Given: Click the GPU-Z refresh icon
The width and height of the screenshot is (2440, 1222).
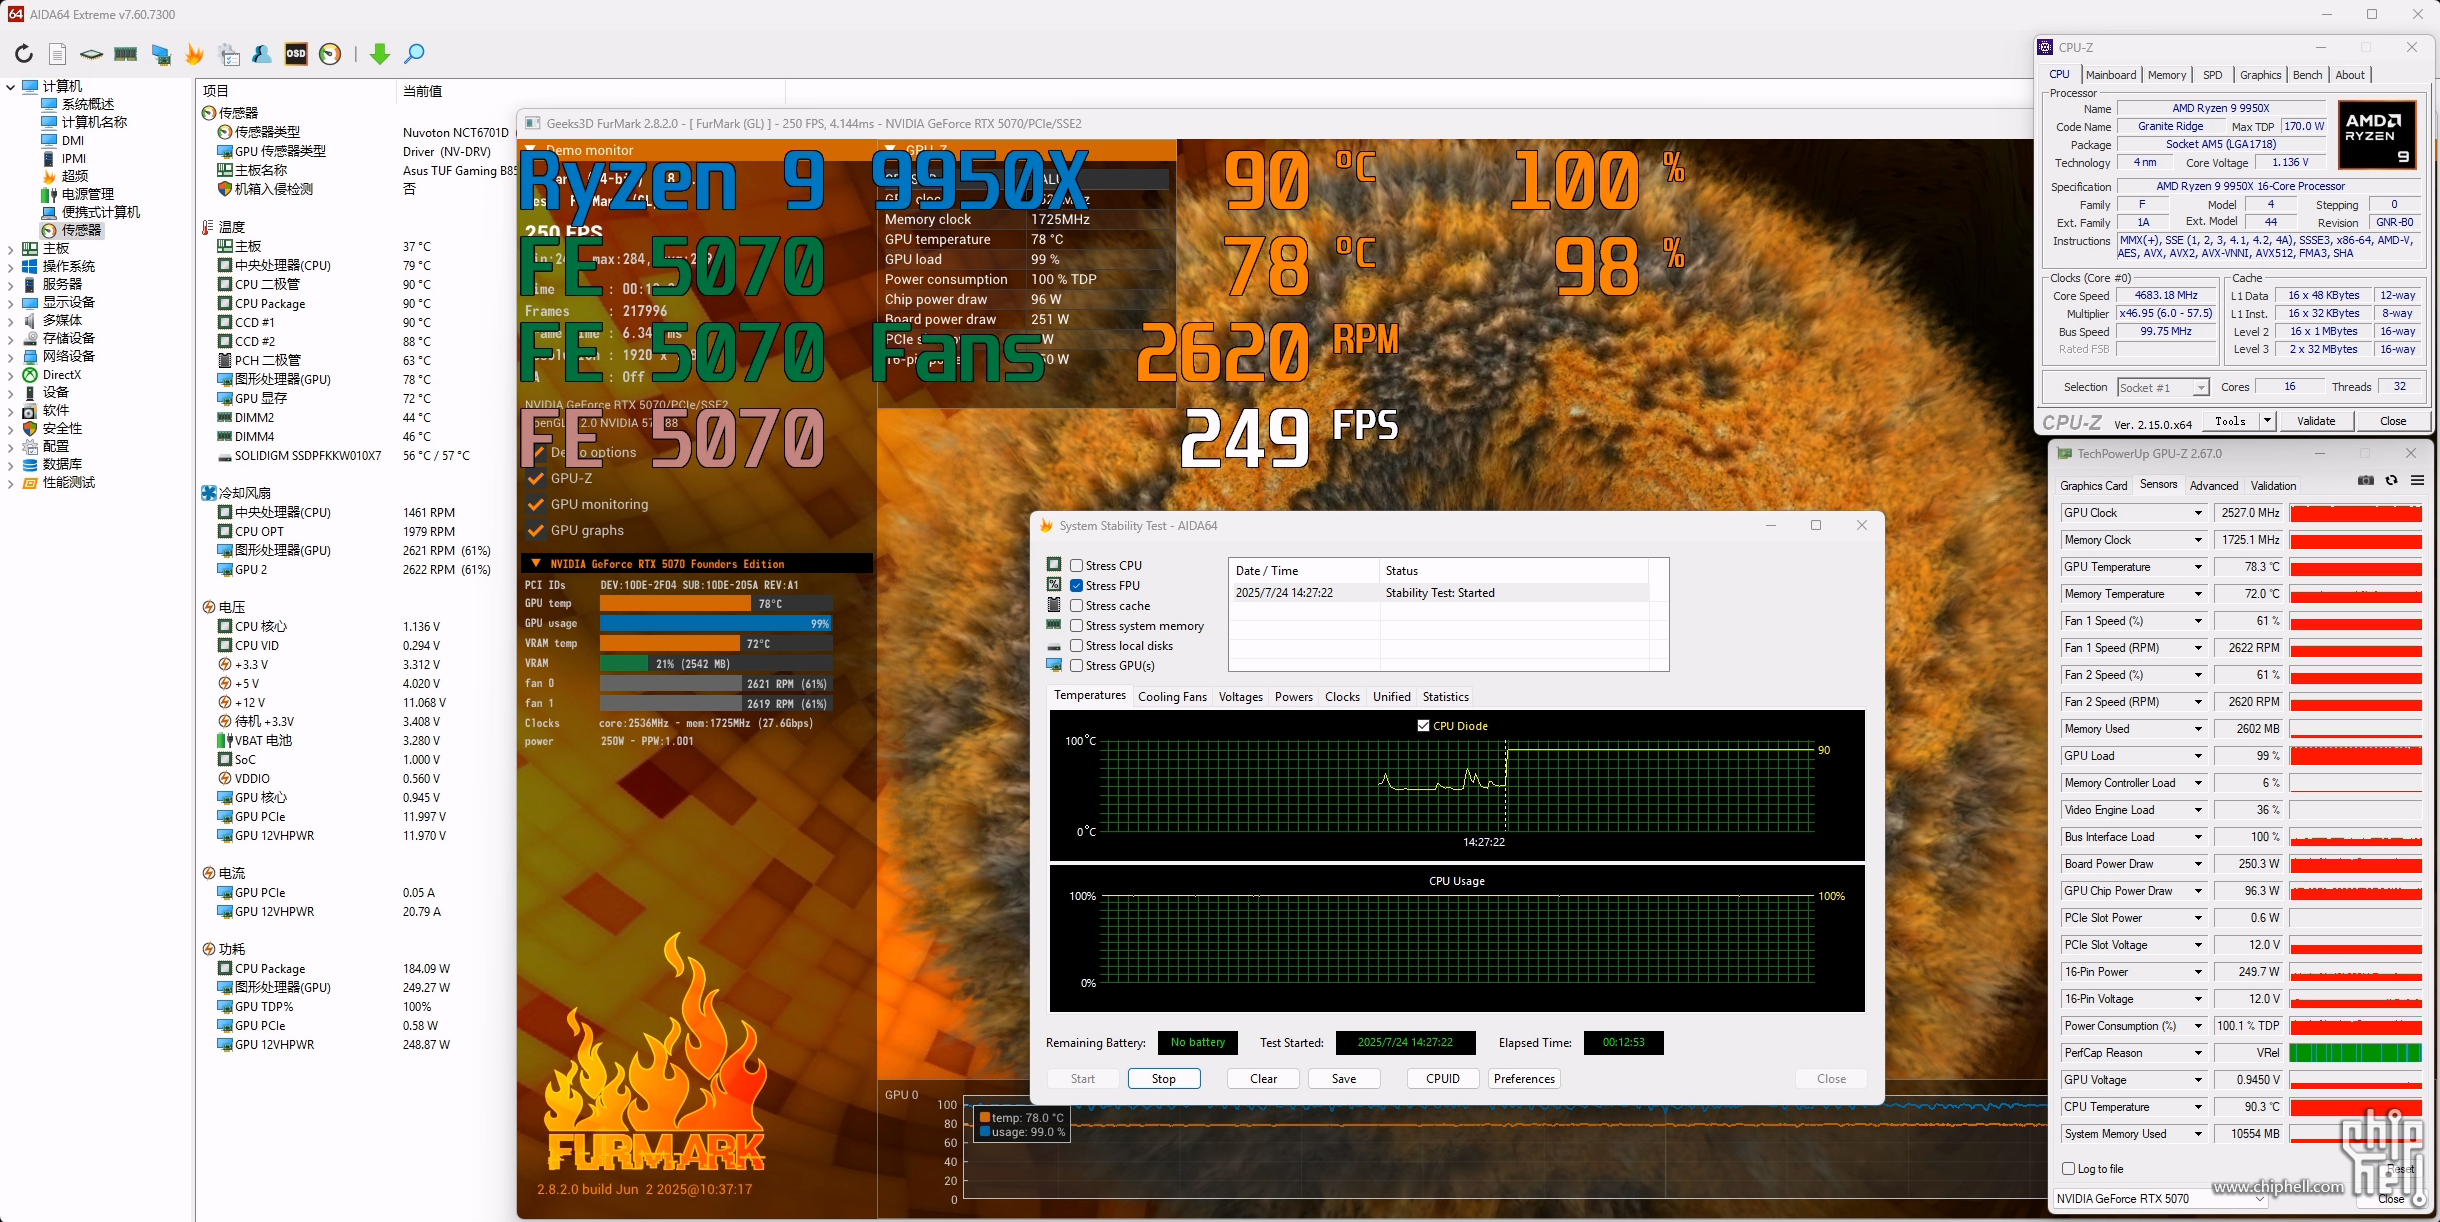Looking at the screenshot, I should 2392,481.
